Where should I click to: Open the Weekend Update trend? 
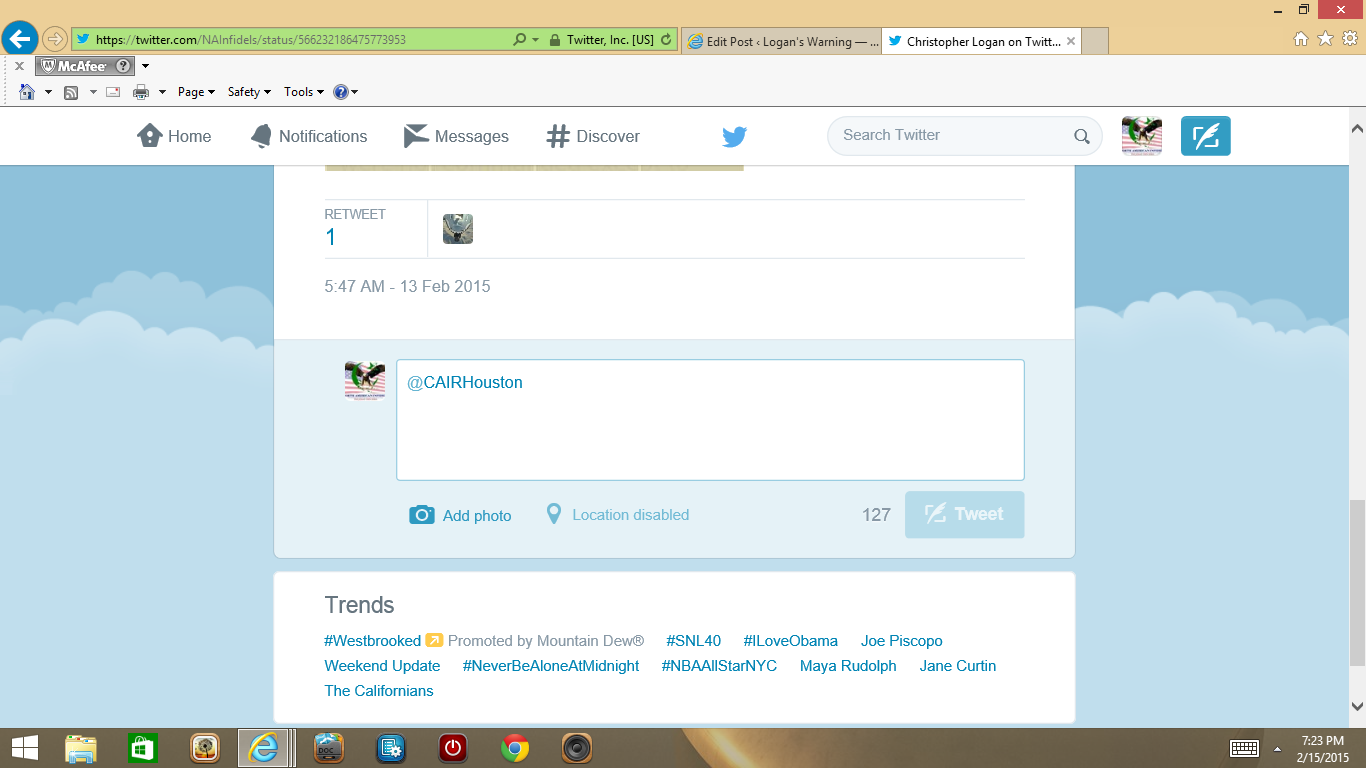[382, 666]
